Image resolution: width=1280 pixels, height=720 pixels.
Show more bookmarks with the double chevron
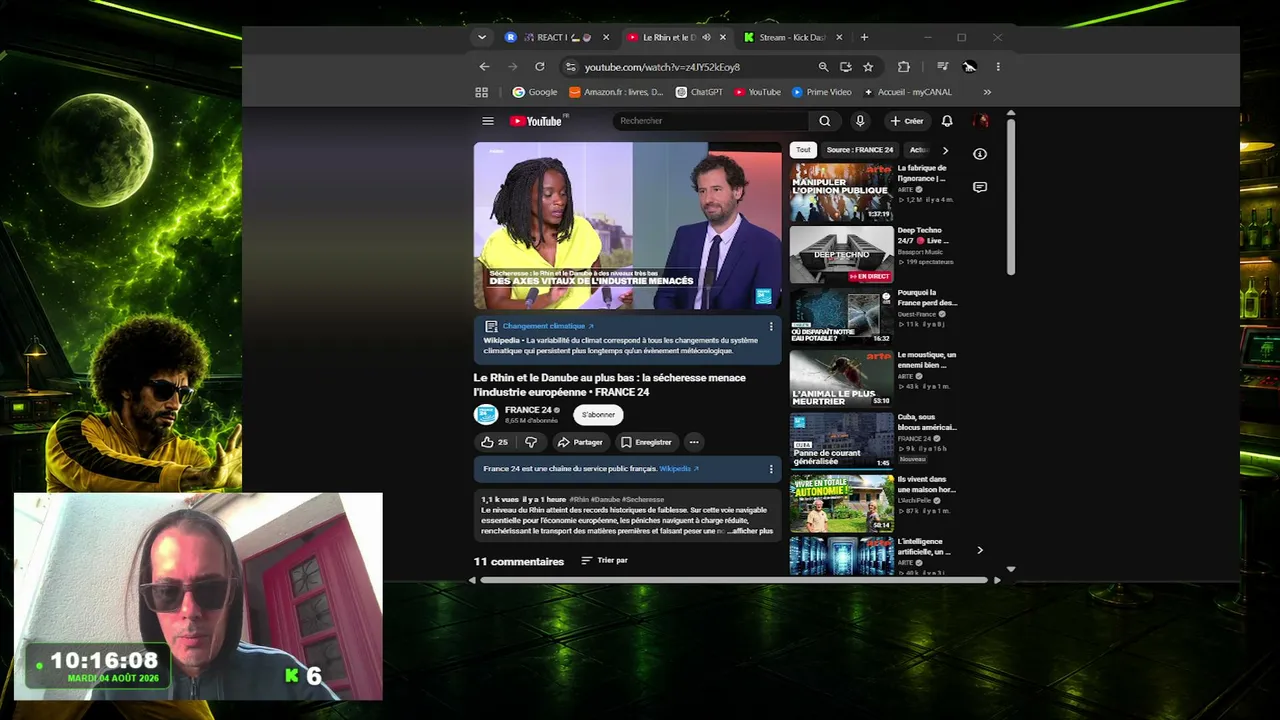(987, 92)
